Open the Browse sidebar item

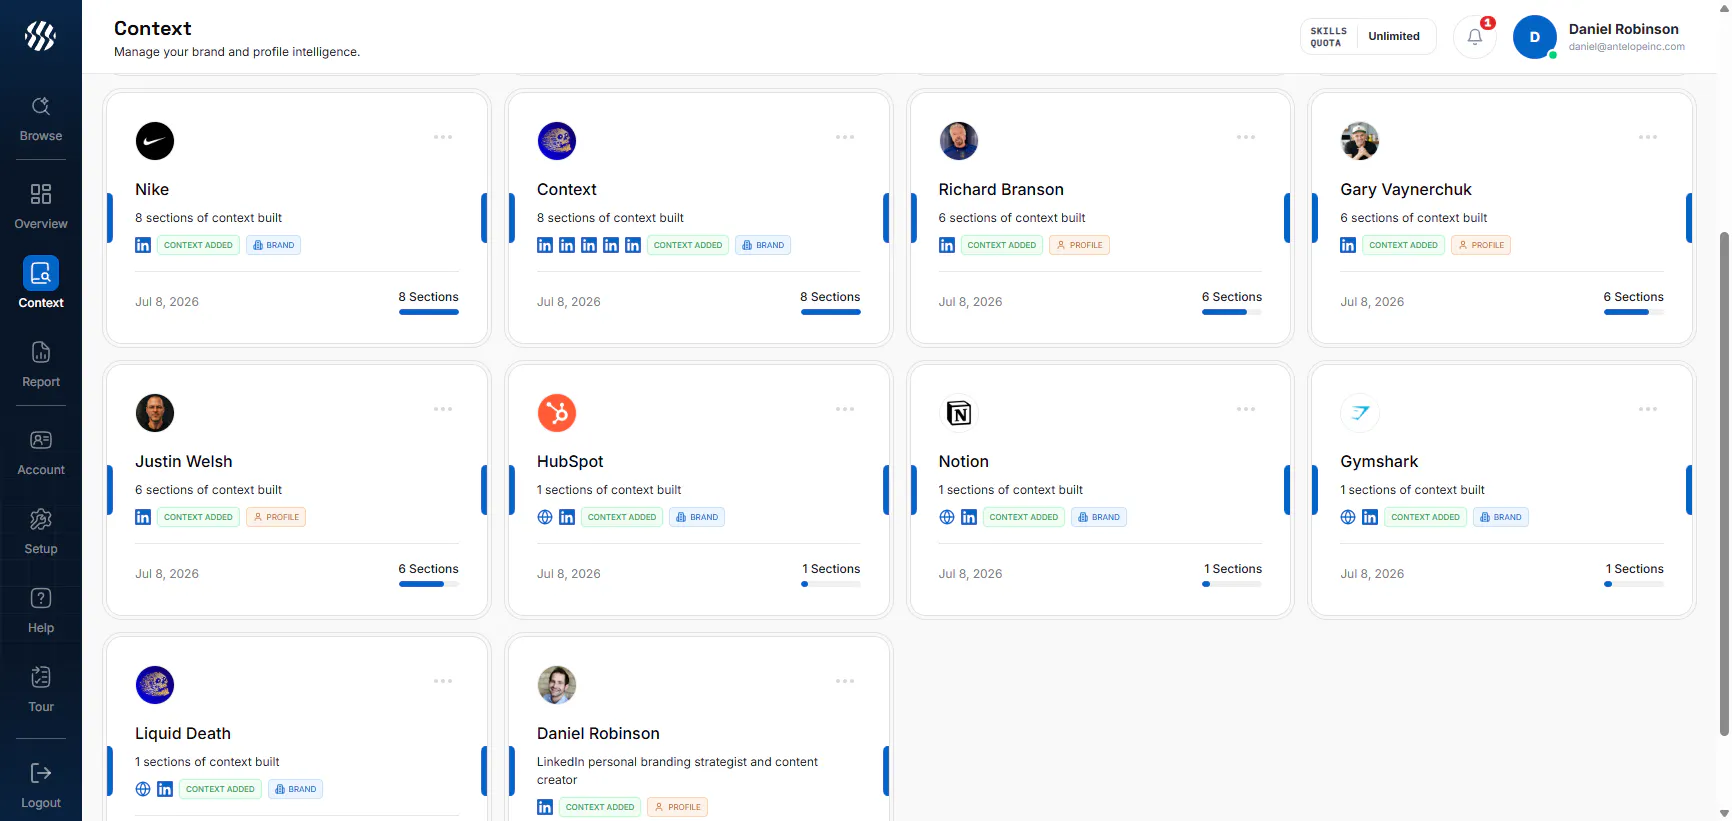pos(41,119)
